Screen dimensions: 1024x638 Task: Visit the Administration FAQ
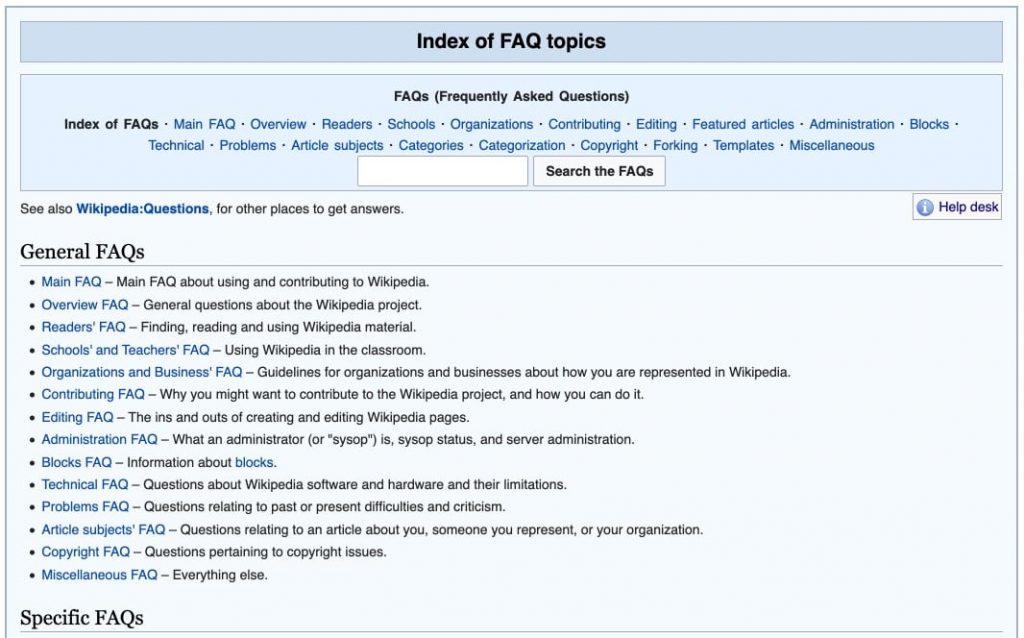tap(100, 439)
